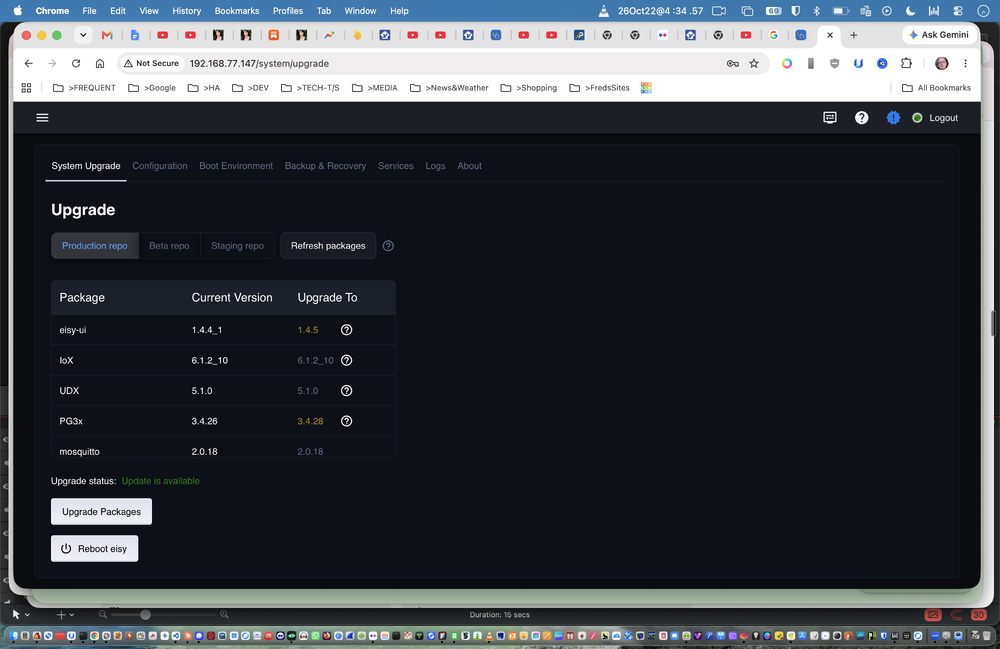Log out using the Logout link

click(943, 118)
